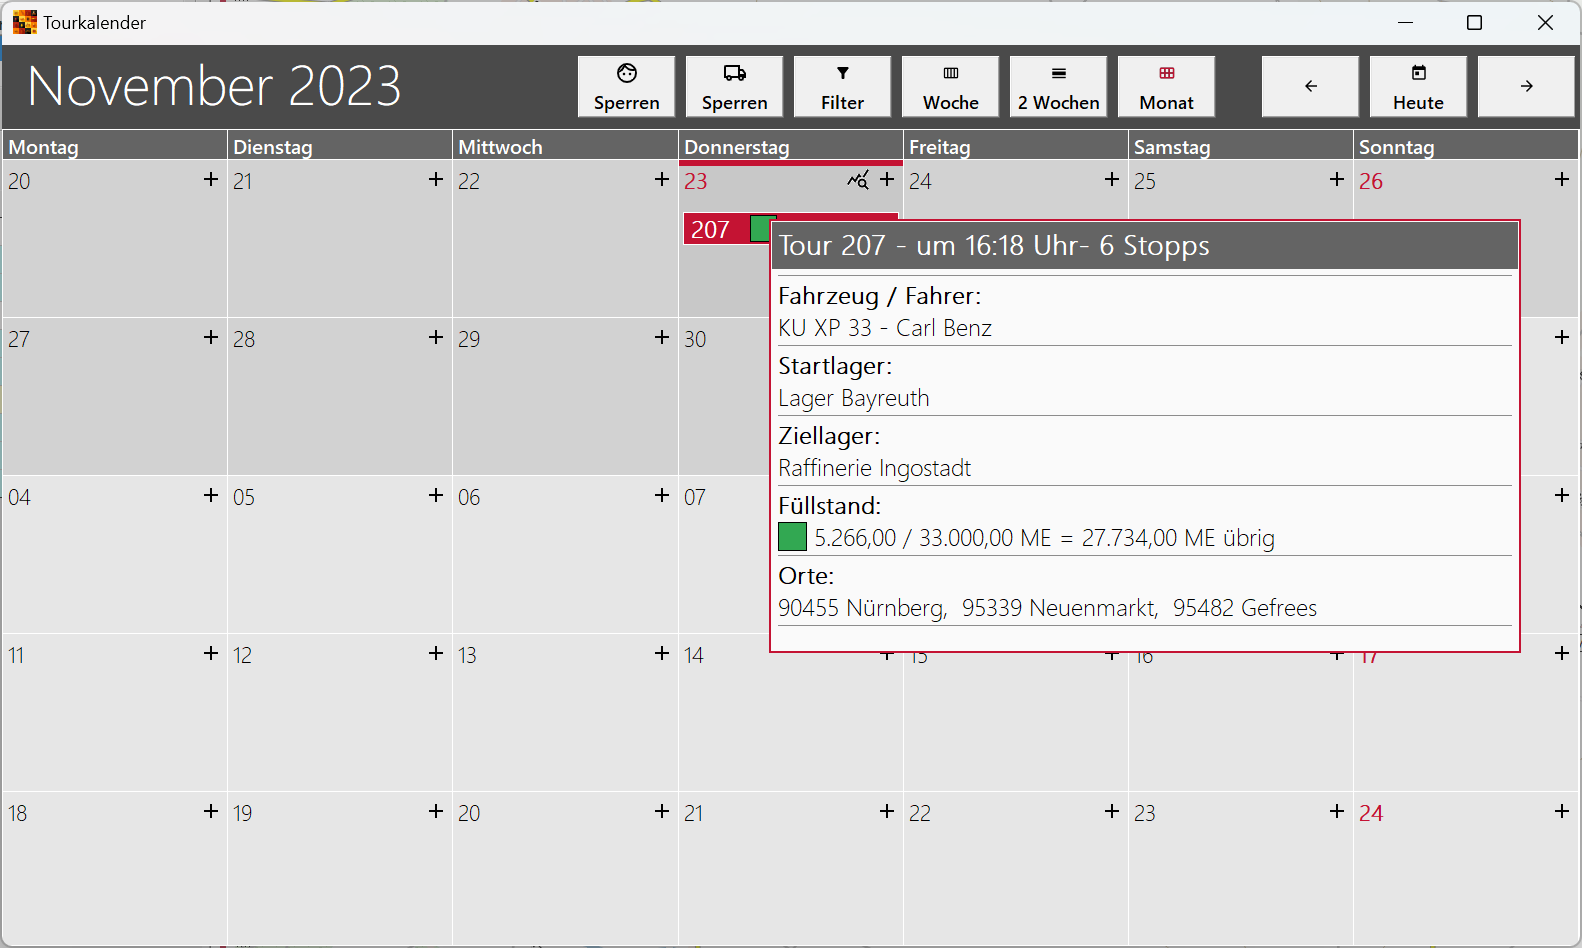The height and width of the screenshot is (948, 1582).
Task: Click '95339 Neuenmarkt,' in Orte list
Action: point(1060,608)
